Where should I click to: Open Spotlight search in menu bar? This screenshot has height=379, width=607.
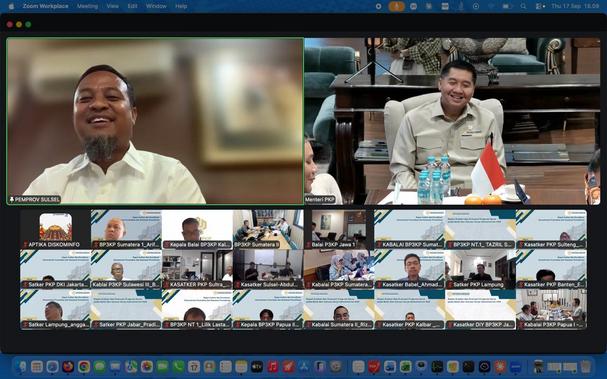(x=523, y=6)
